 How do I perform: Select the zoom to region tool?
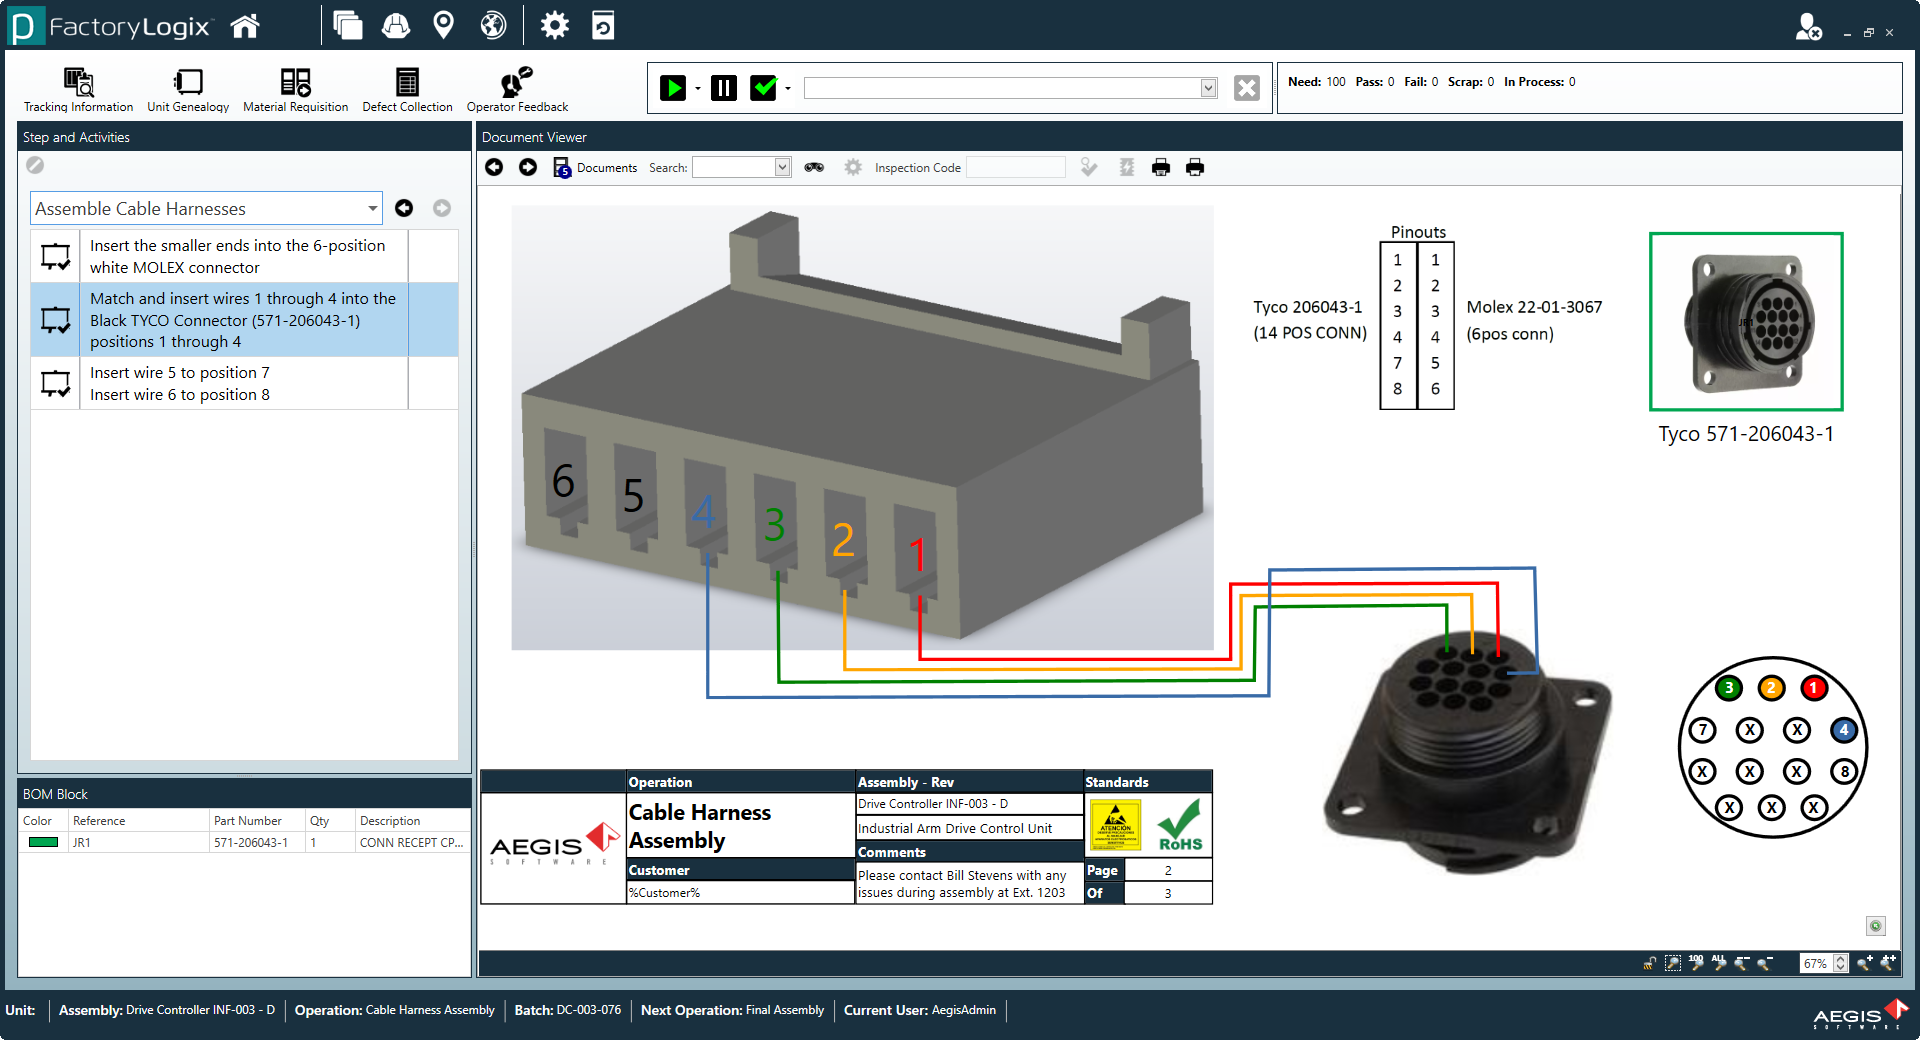pyautogui.click(x=1673, y=963)
